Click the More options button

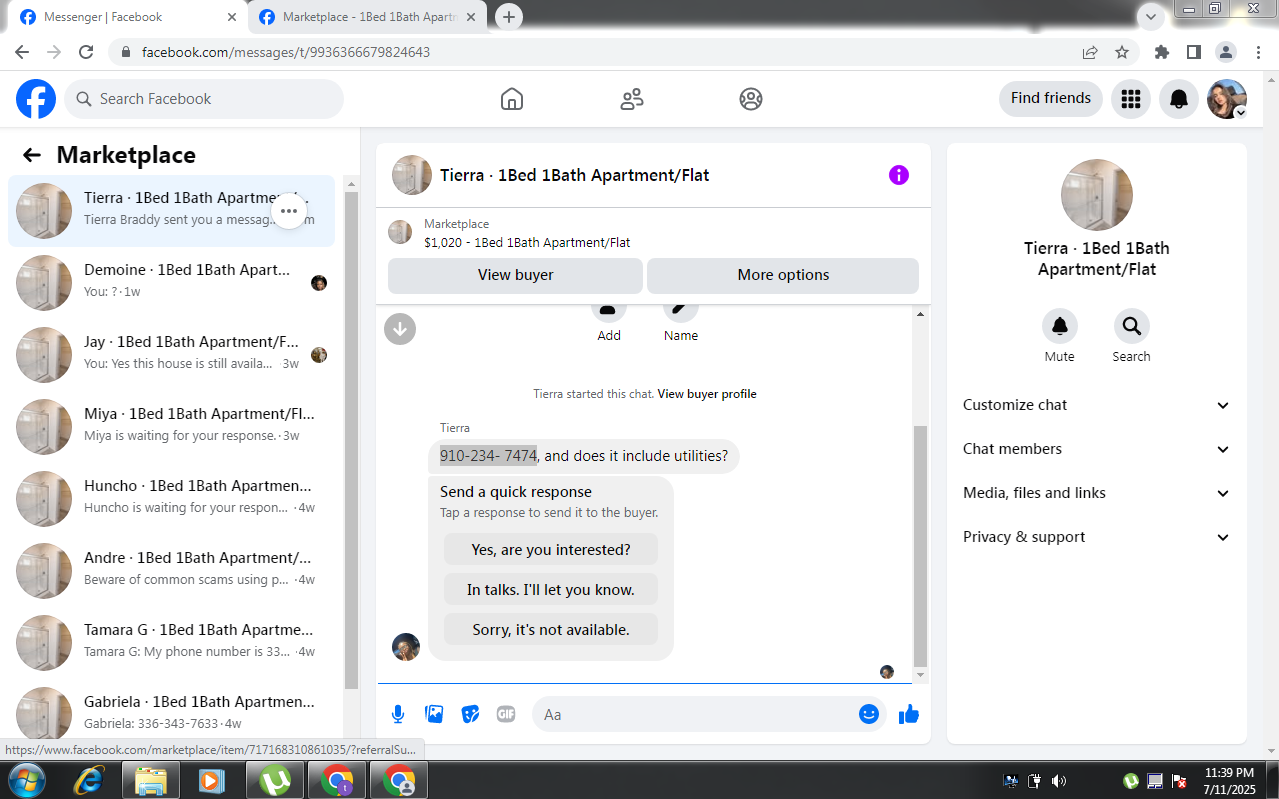pos(783,275)
